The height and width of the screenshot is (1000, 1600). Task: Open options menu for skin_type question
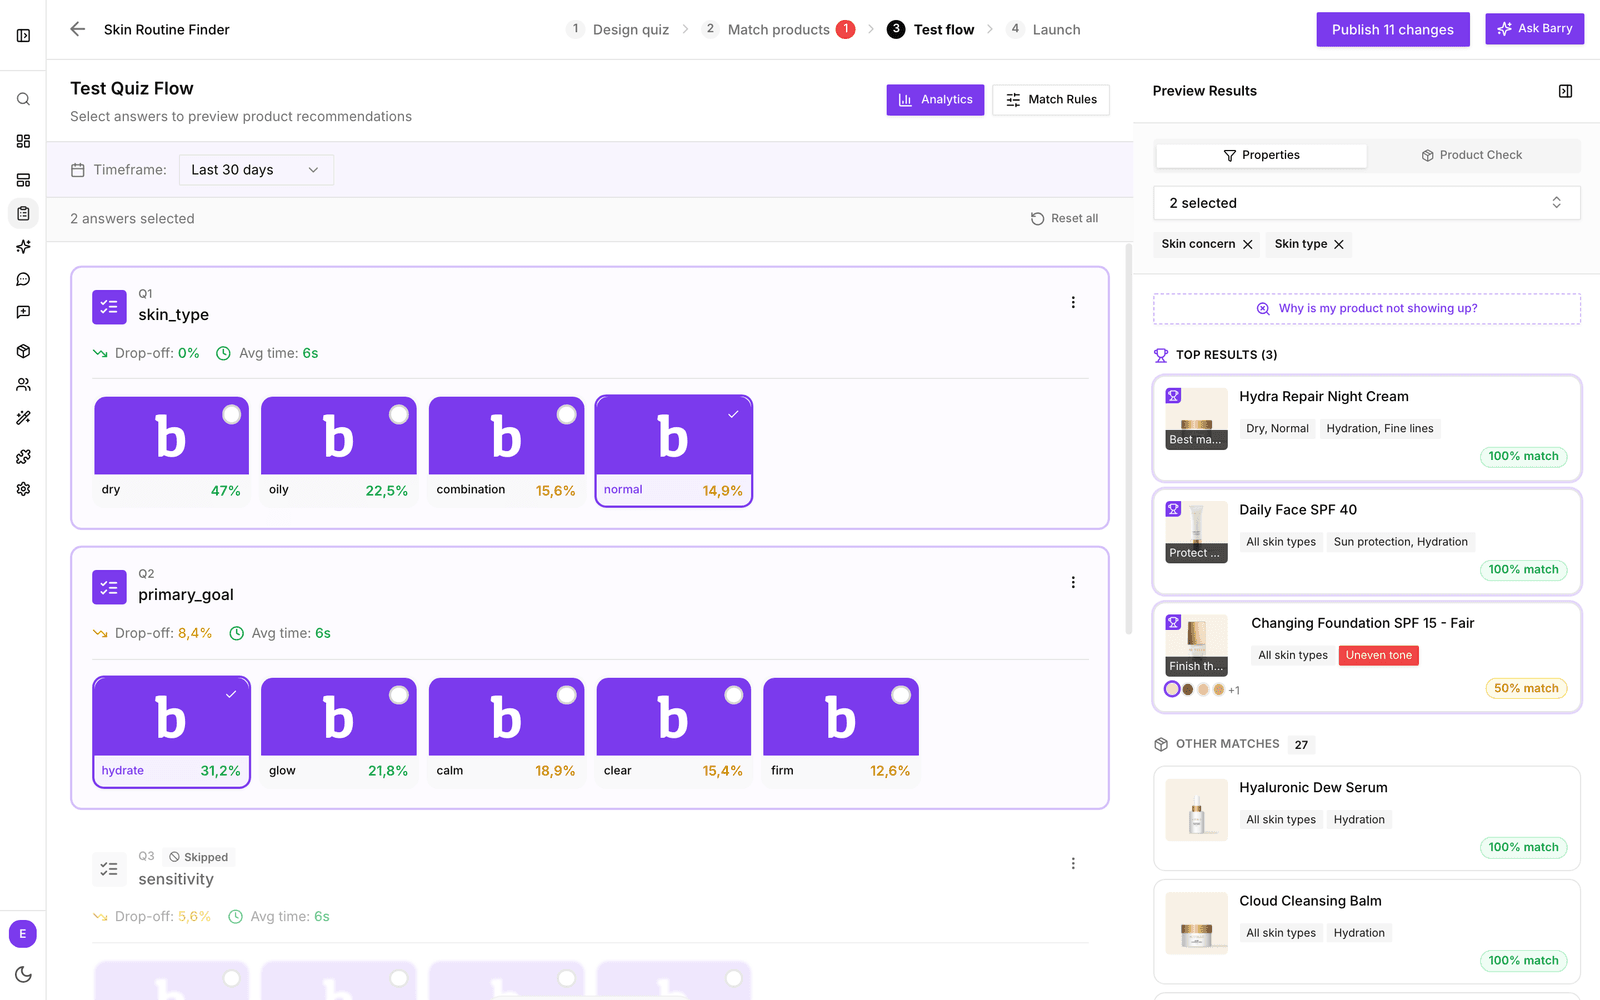pos(1073,302)
